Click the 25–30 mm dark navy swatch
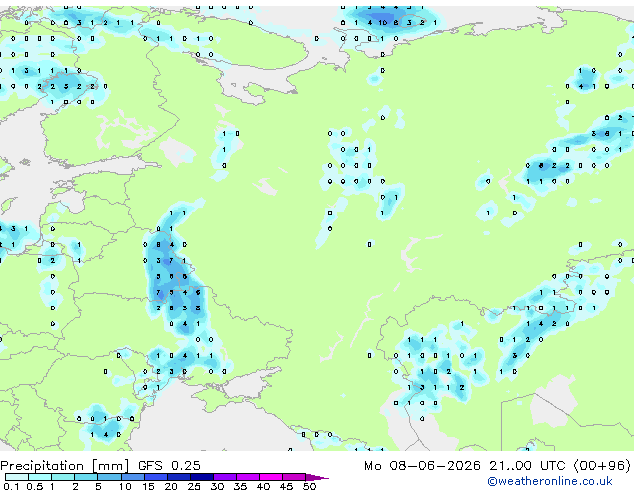The height and width of the screenshot is (490, 634). tap(201, 477)
